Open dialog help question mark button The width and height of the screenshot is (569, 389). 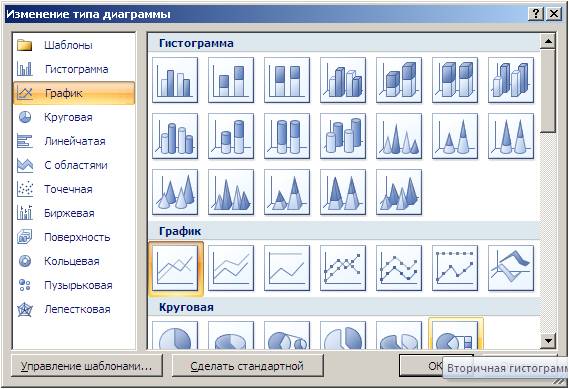[x=536, y=14]
